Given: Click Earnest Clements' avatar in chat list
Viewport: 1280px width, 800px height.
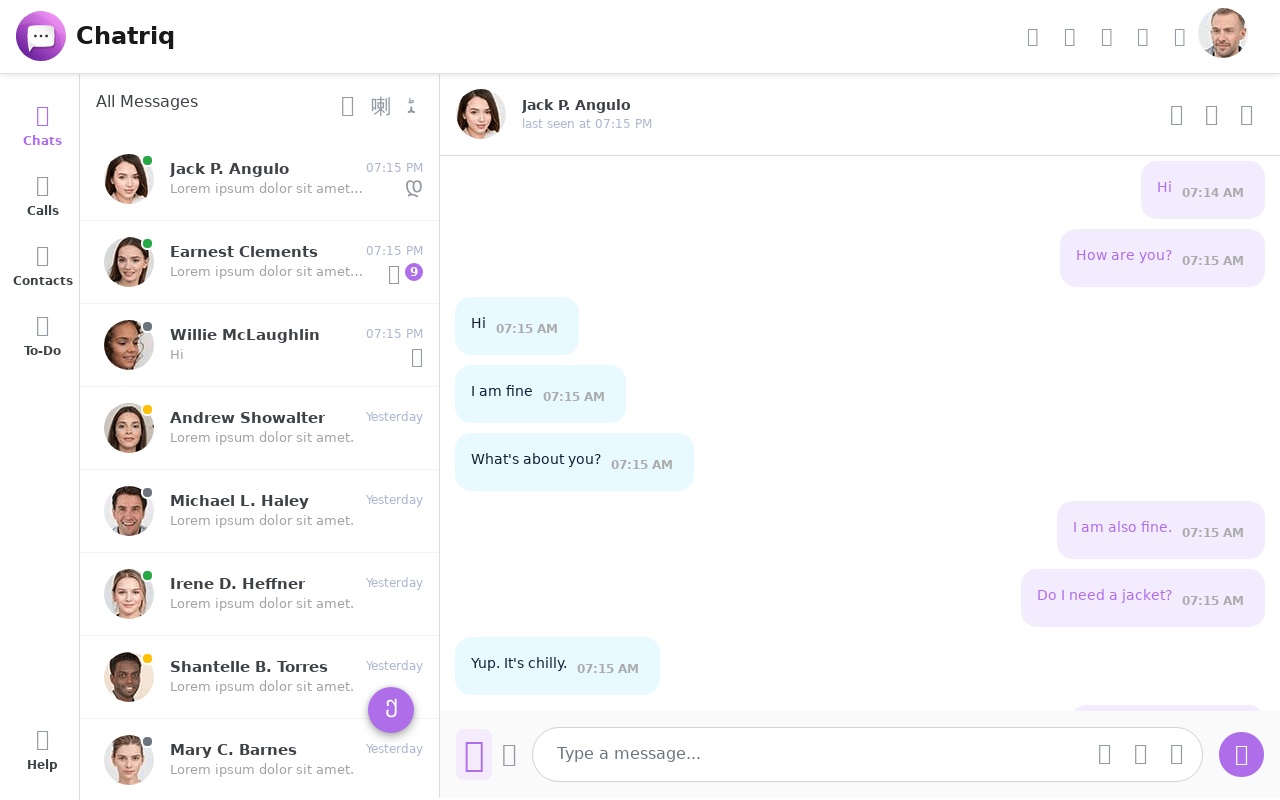Looking at the screenshot, I should point(129,262).
